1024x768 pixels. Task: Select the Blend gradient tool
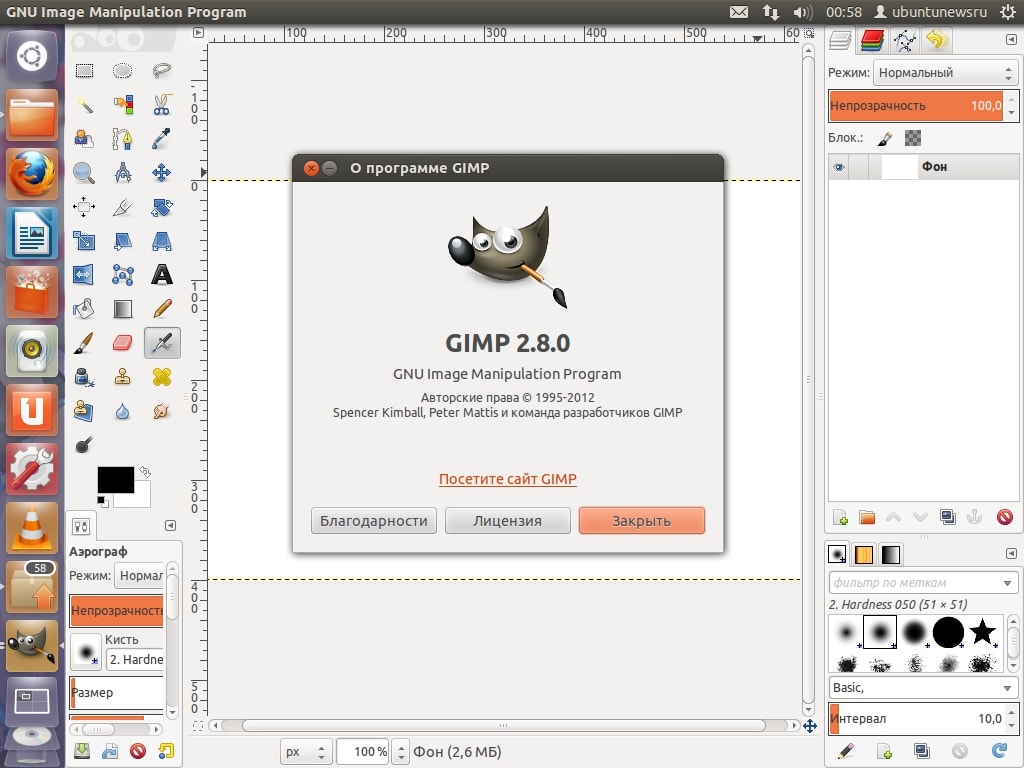point(123,308)
